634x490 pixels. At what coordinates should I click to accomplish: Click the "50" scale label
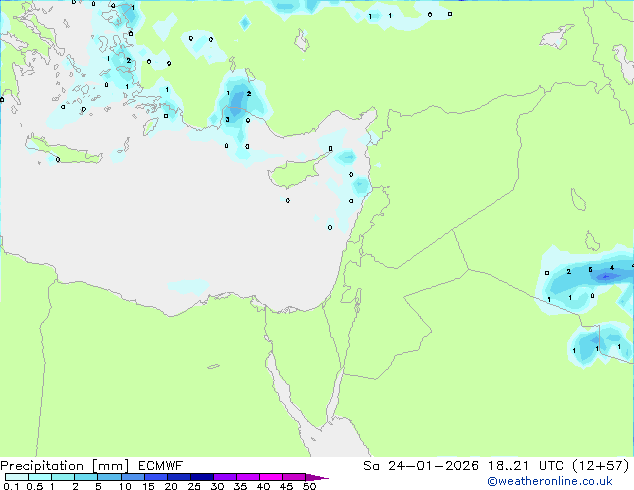pos(309,486)
